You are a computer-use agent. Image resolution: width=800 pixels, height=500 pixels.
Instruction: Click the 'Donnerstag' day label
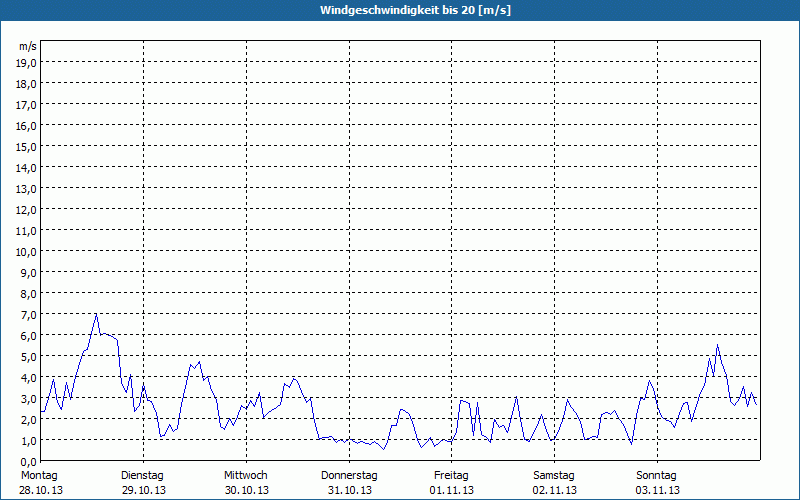tap(349, 476)
